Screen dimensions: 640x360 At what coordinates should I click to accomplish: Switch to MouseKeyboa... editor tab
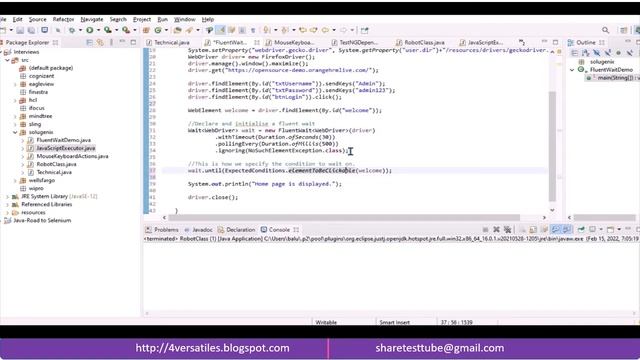(x=290, y=42)
